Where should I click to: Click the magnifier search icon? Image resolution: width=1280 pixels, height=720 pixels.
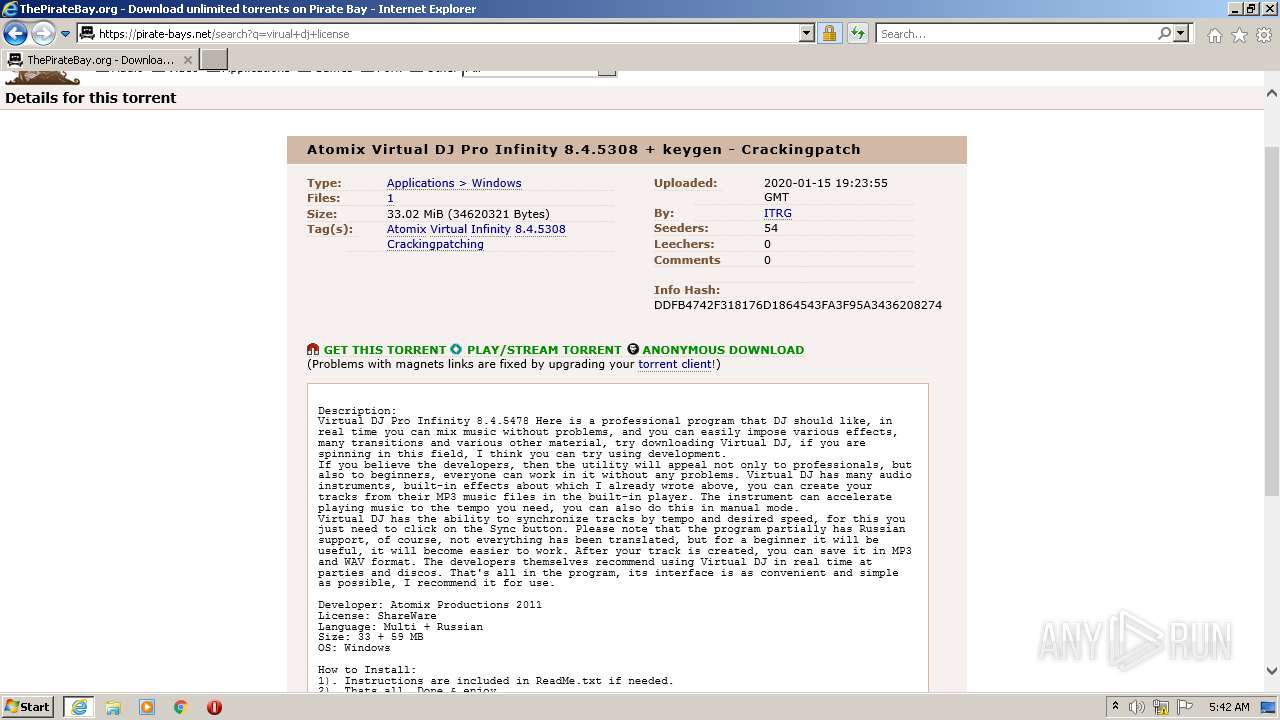point(1164,33)
